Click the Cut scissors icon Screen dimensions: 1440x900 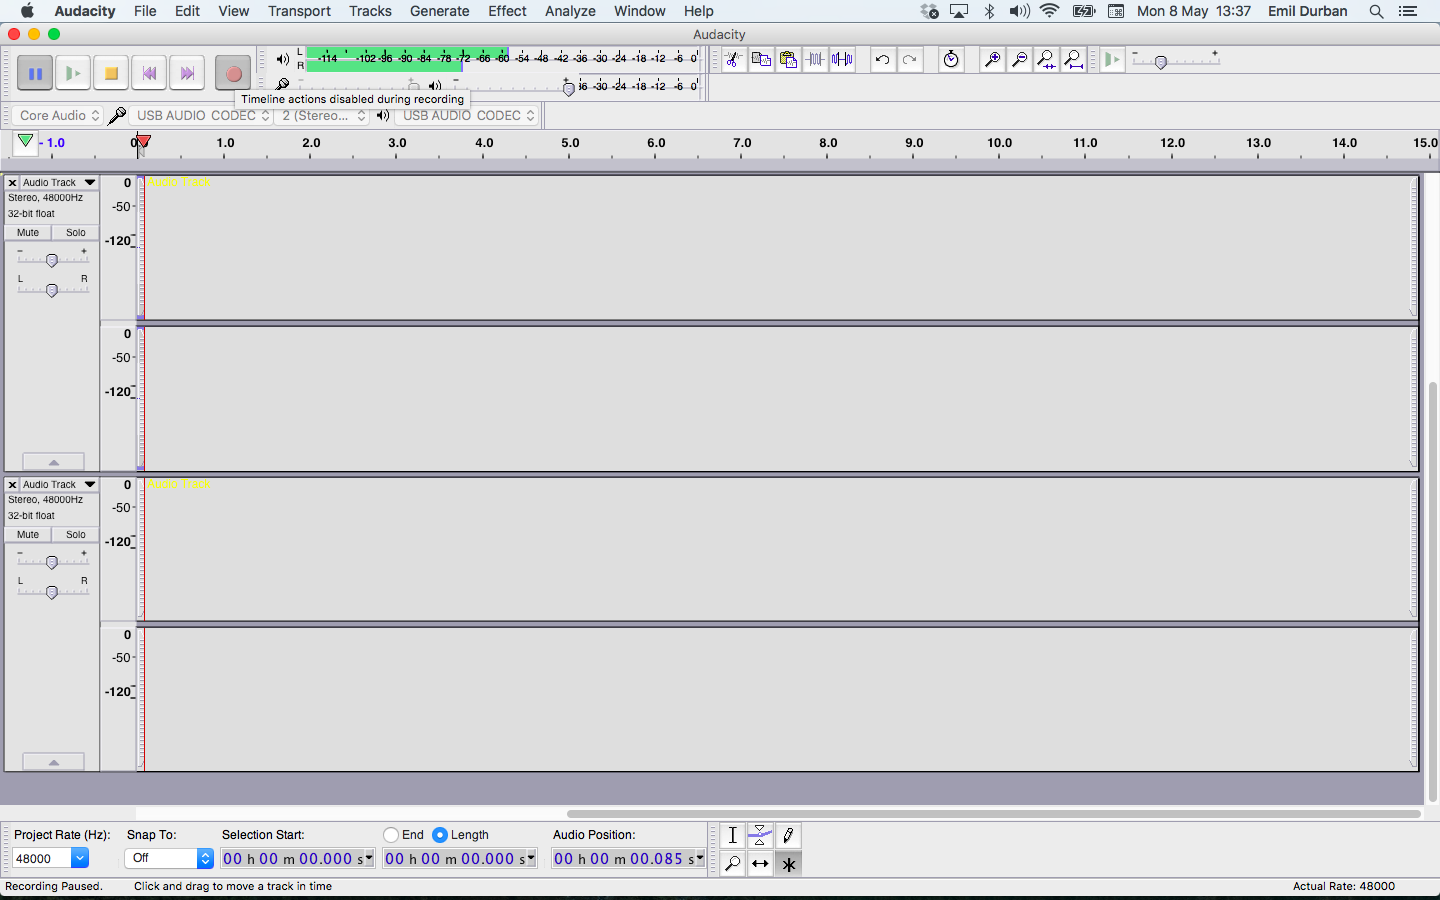pyautogui.click(x=734, y=59)
